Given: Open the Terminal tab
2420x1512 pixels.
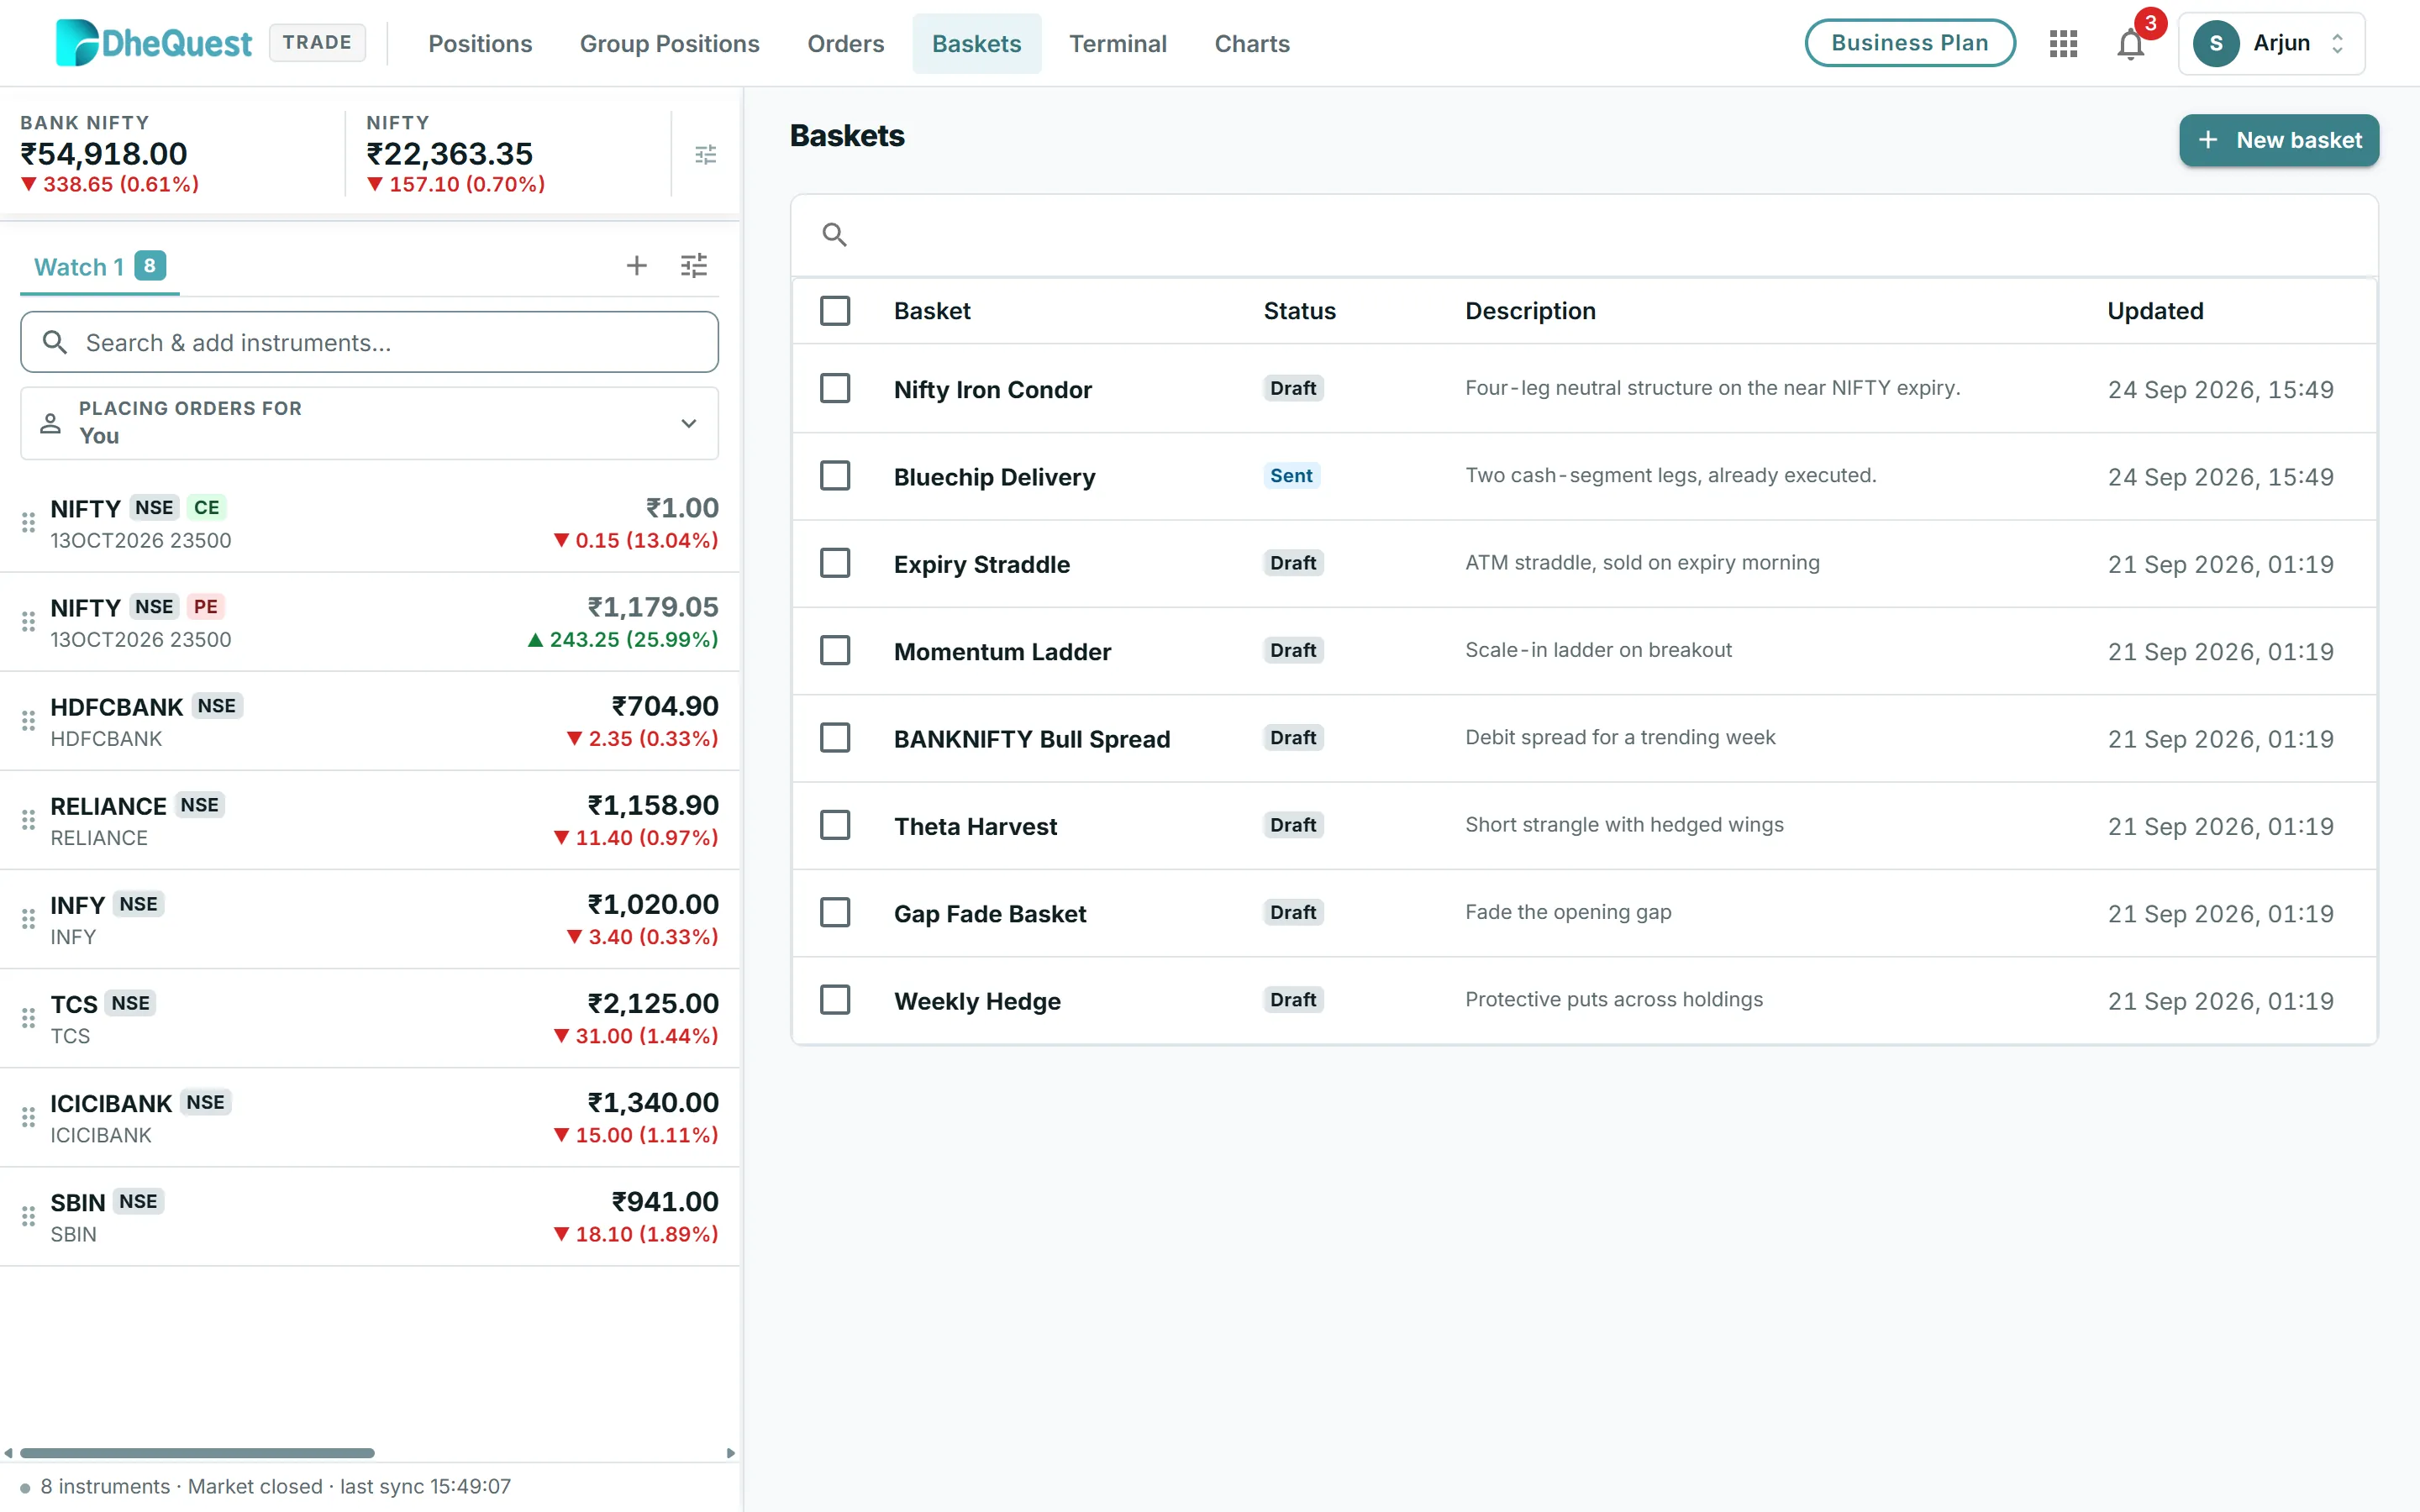Looking at the screenshot, I should 1117,43.
